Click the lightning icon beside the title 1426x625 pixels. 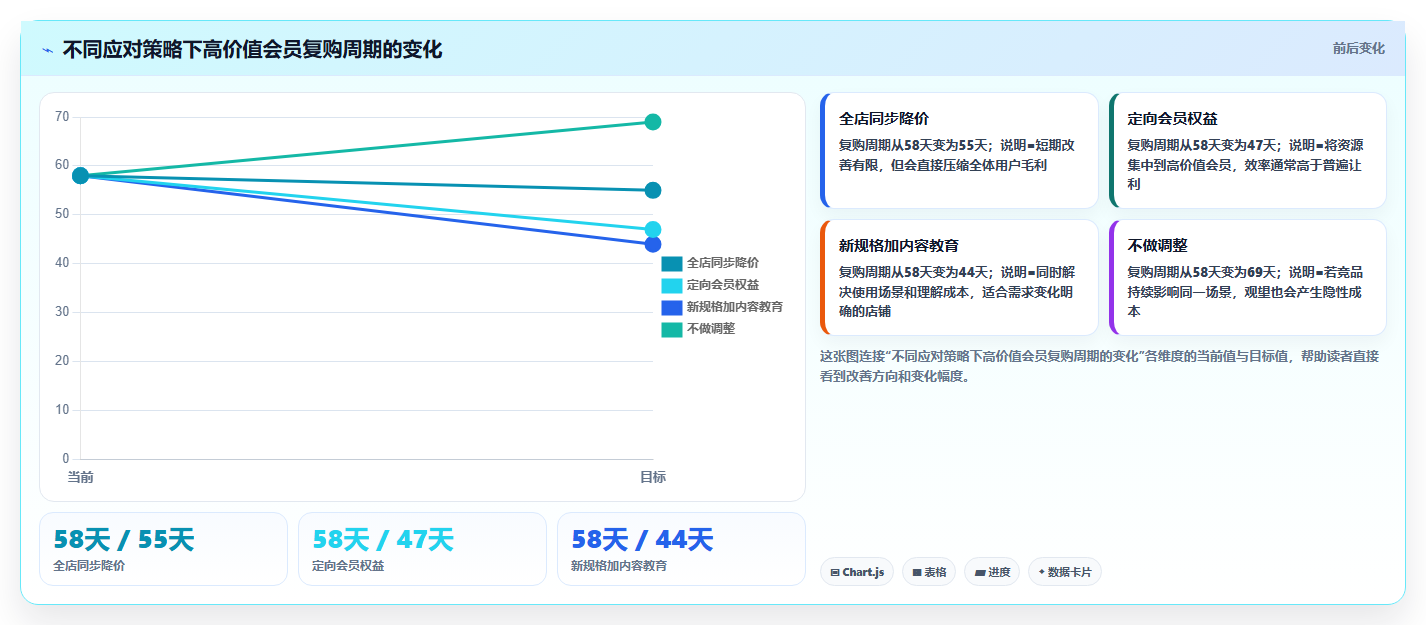coord(47,50)
